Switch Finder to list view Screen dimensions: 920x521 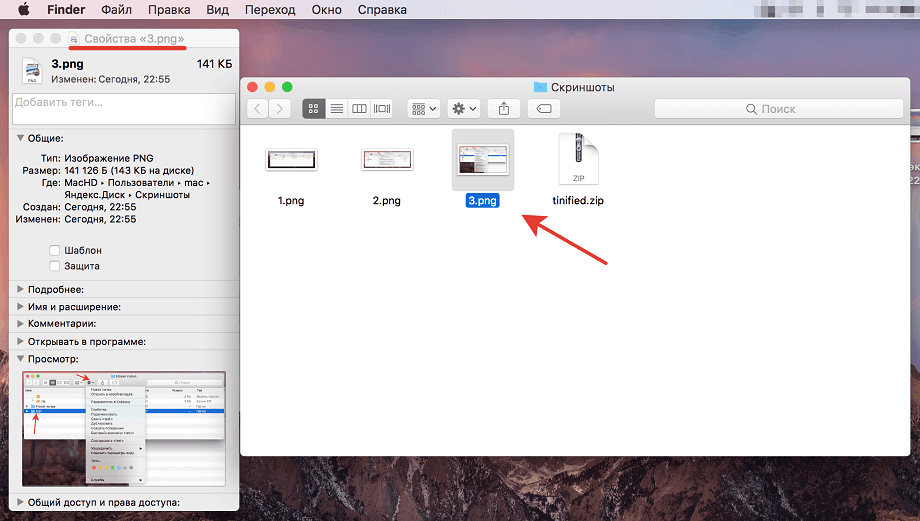pyautogui.click(x=337, y=108)
